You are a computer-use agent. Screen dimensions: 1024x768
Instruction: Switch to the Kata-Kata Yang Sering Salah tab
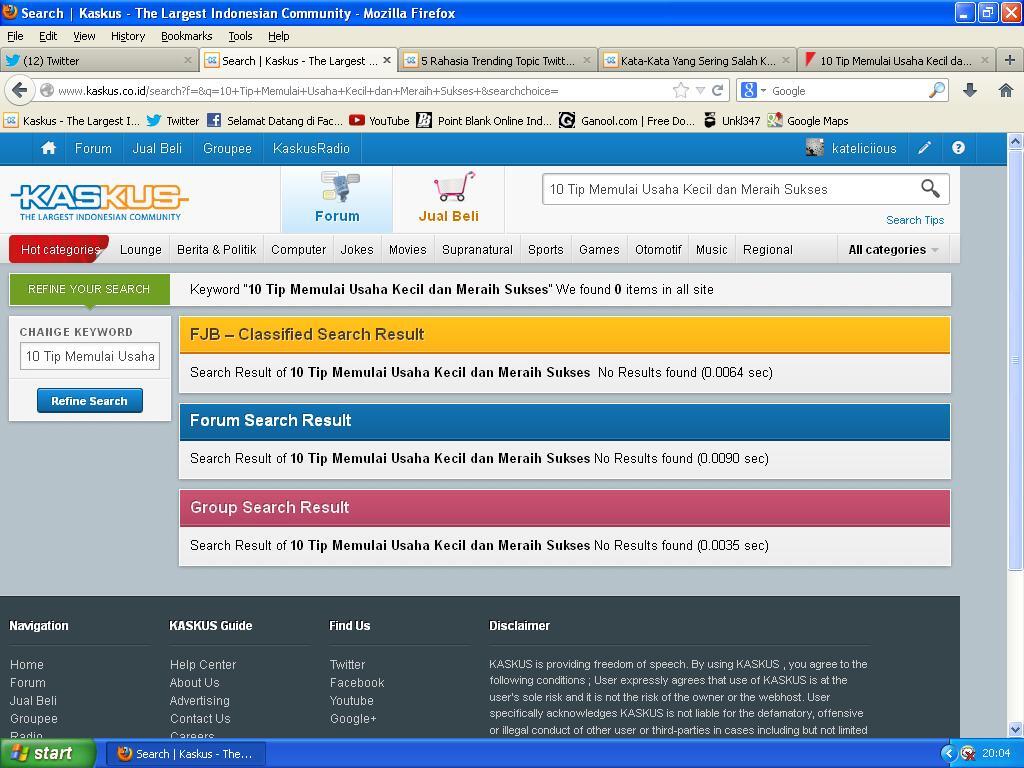pyautogui.click(x=697, y=60)
